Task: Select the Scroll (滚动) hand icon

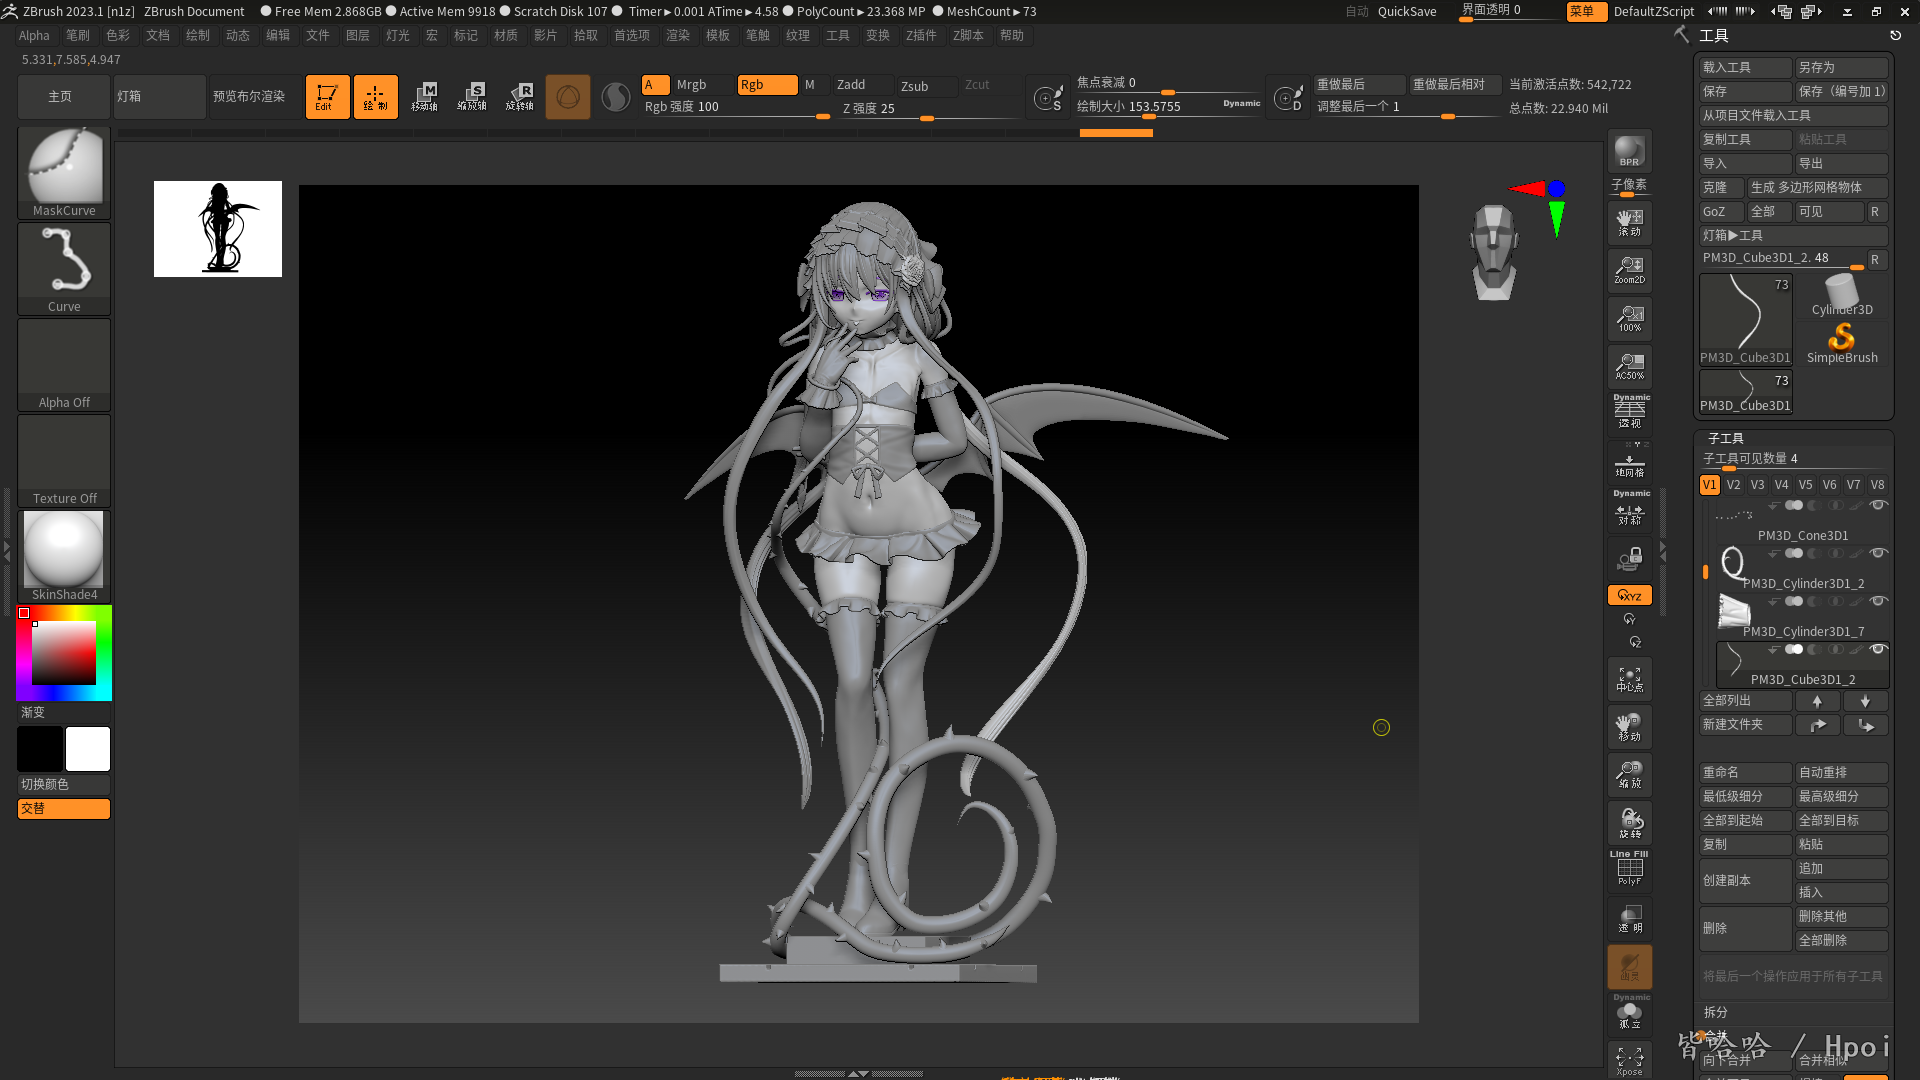Action: coord(1629,222)
